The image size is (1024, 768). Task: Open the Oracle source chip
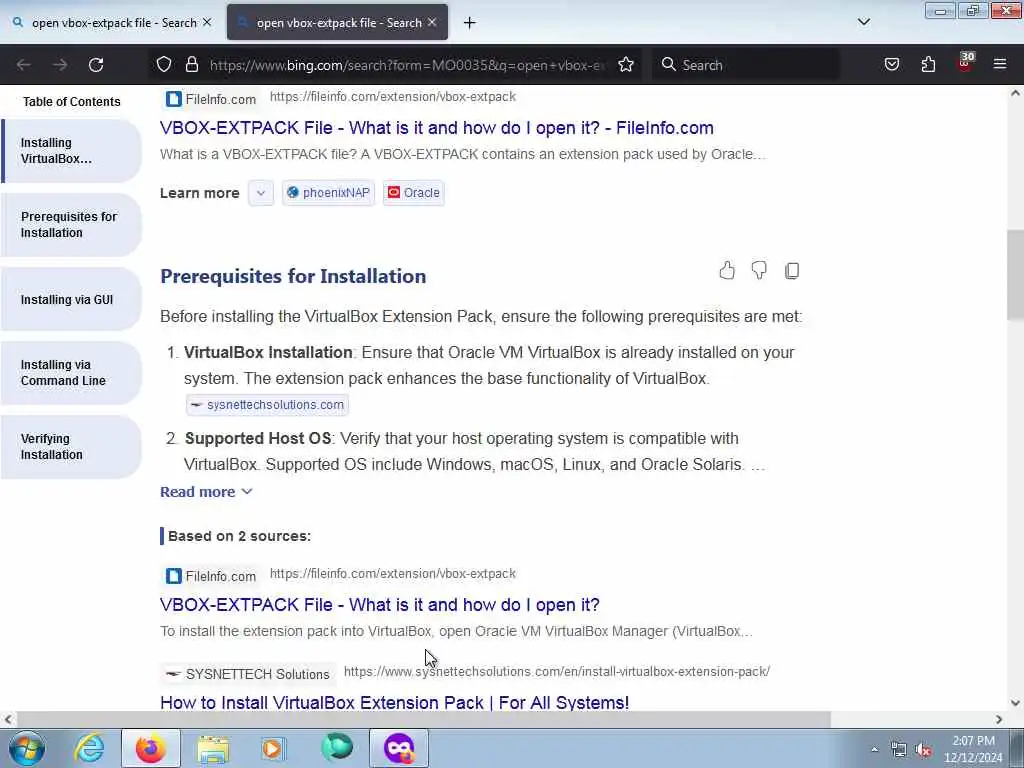click(414, 193)
